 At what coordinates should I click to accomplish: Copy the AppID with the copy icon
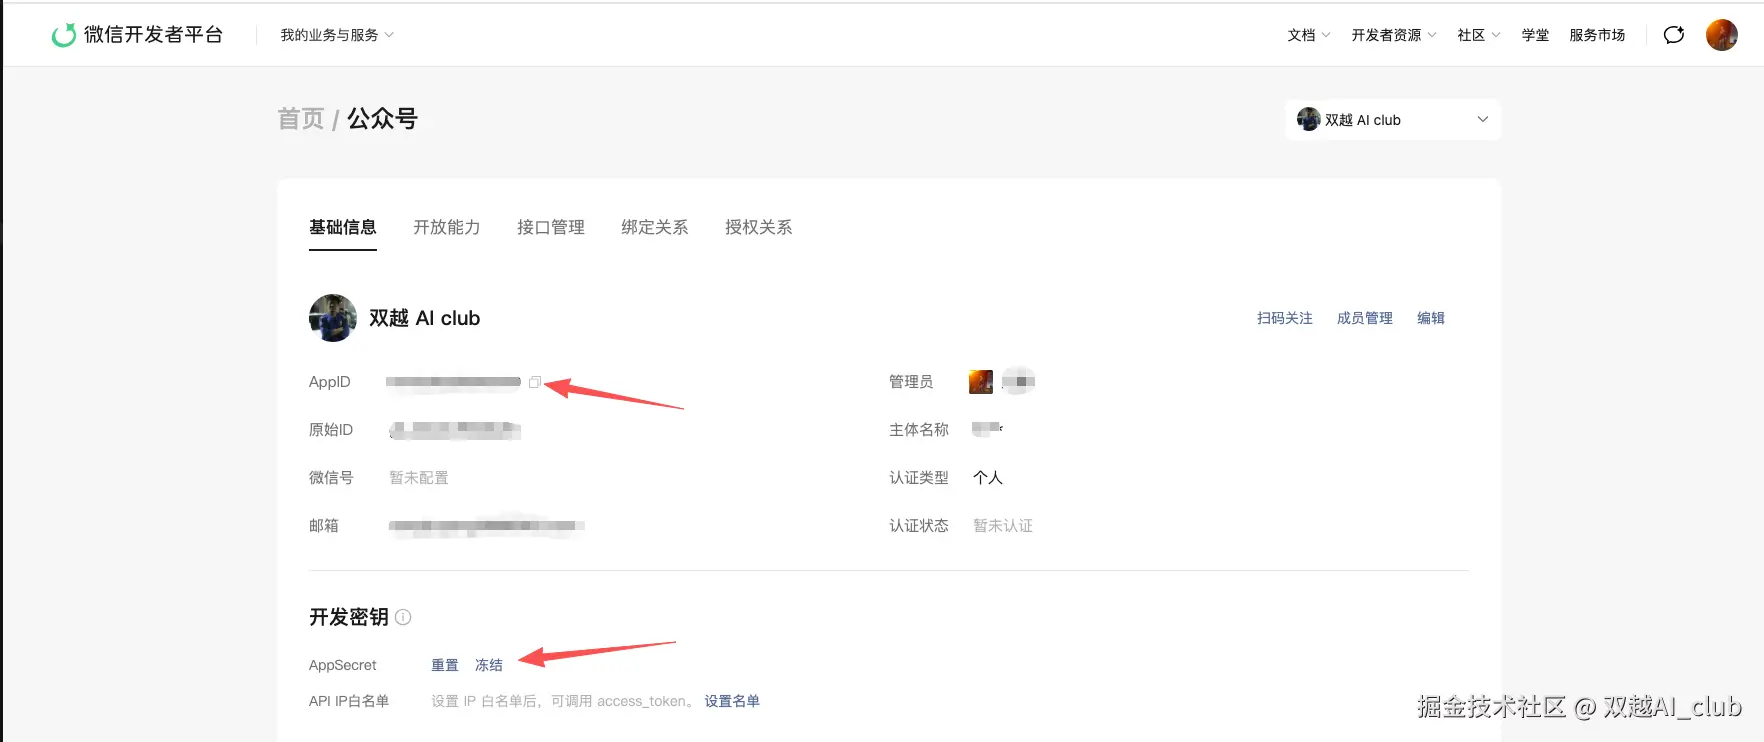click(535, 382)
